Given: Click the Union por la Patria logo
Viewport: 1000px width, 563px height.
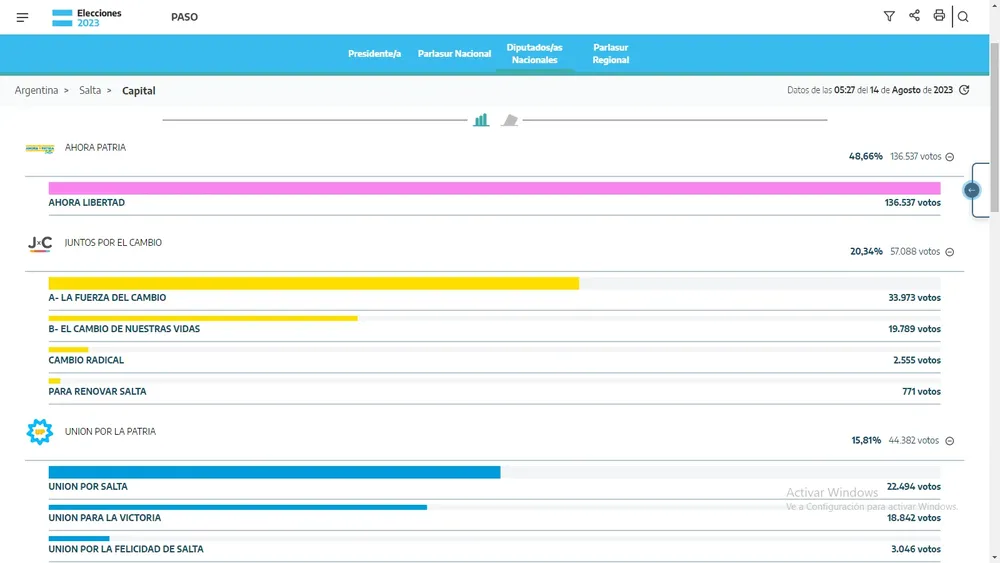Looking at the screenshot, I should [x=39, y=432].
